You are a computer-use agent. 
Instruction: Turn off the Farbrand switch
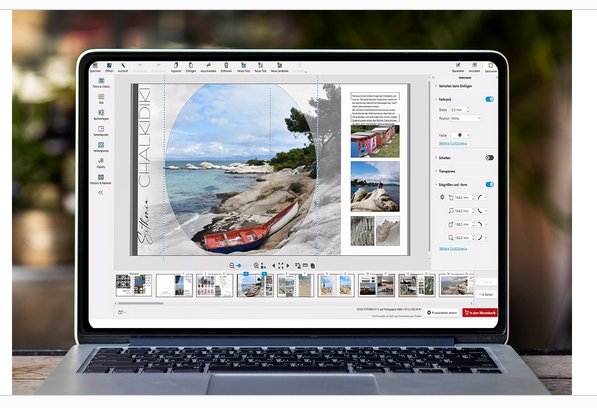click(490, 99)
